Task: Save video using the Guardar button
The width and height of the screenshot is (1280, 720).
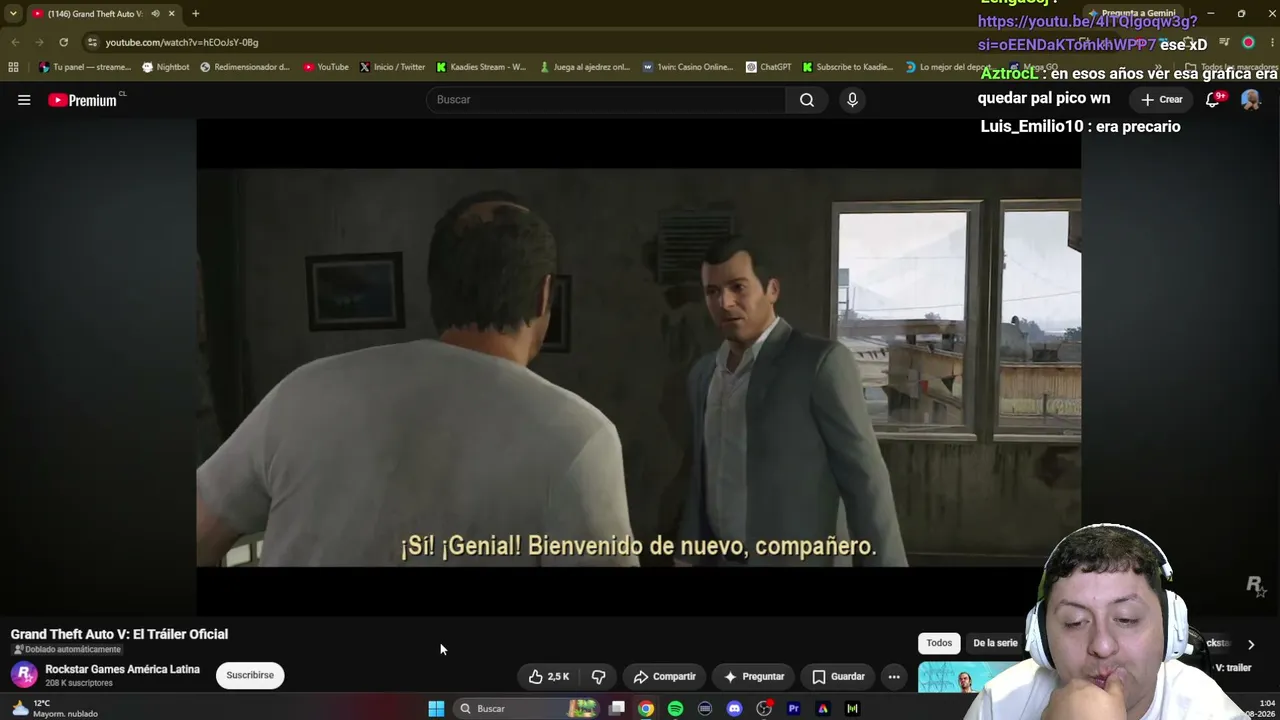Action: pos(838,677)
